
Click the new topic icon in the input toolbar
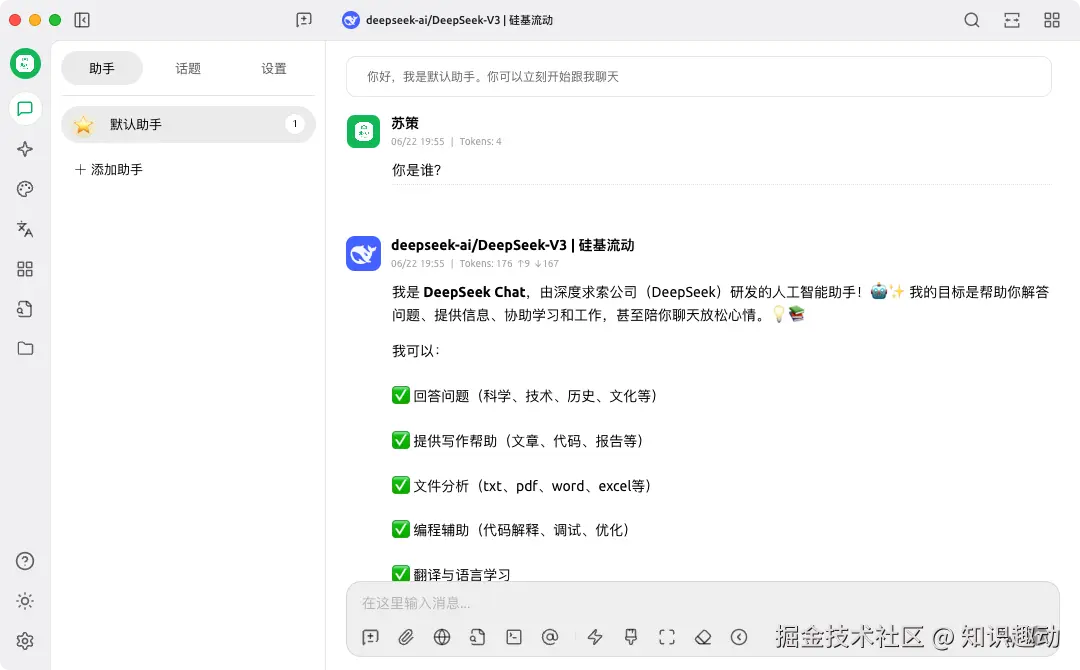[371, 637]
